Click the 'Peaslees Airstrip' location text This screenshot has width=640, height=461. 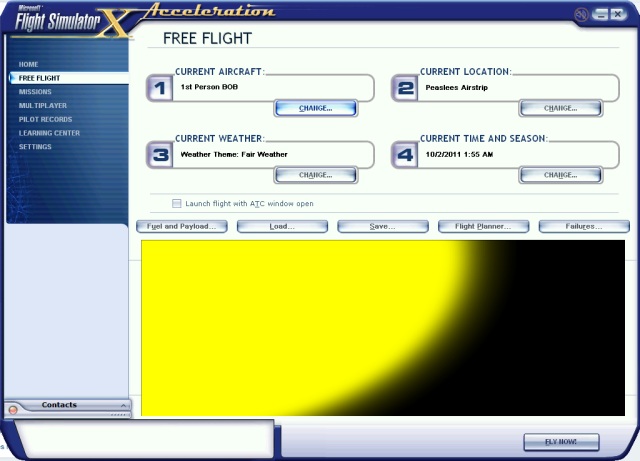click(x=456, y=87)
